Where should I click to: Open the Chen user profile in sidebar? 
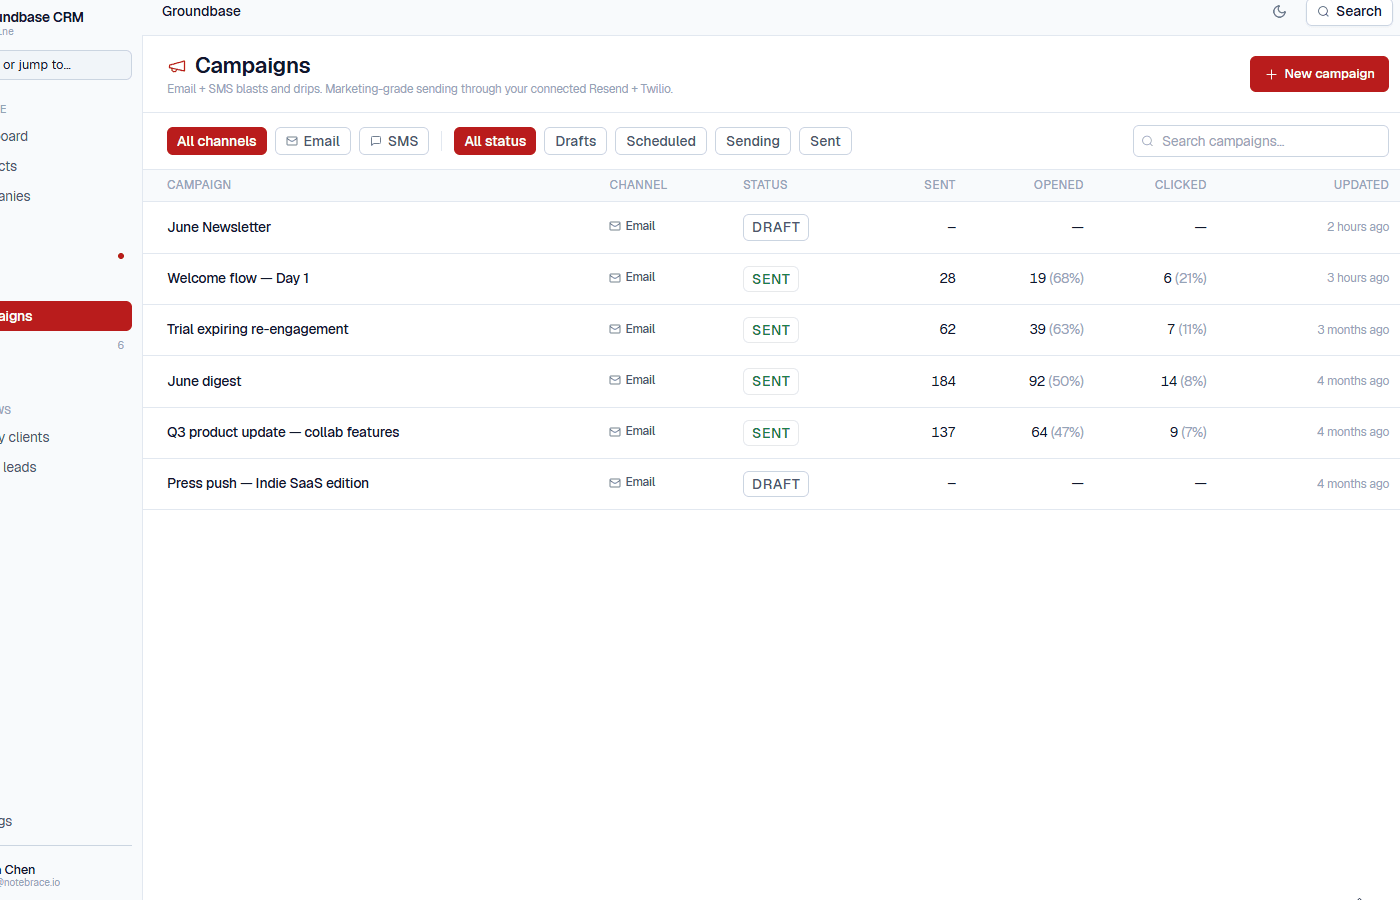tap(30, 875)
